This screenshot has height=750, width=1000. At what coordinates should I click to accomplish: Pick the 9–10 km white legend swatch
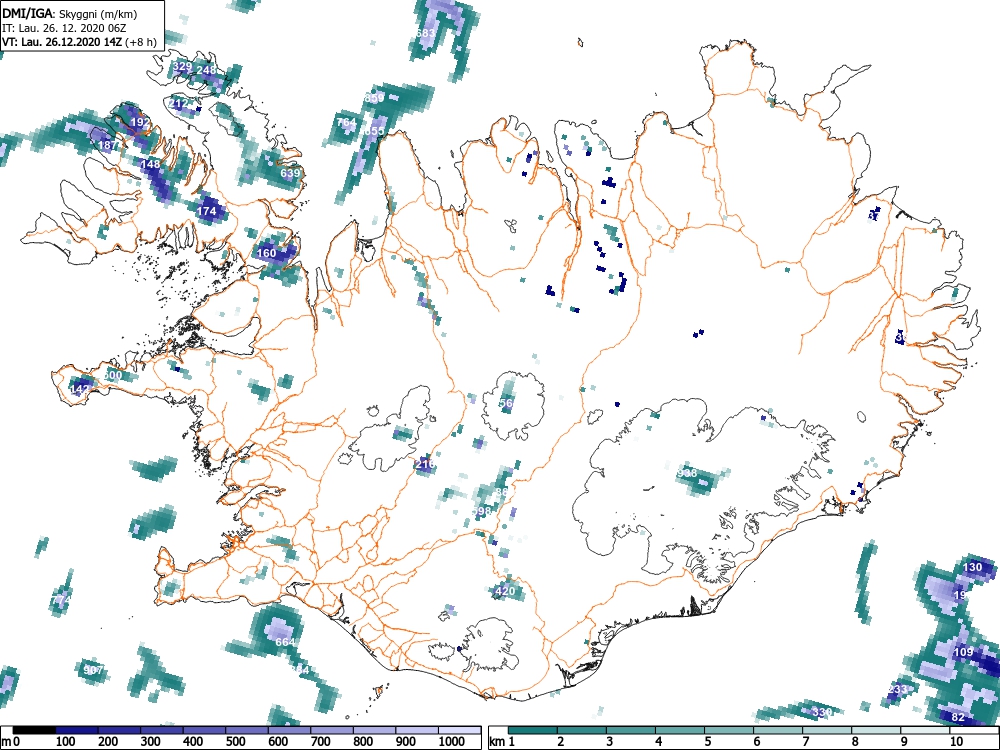pyautogui.click(x=925, y=730)
